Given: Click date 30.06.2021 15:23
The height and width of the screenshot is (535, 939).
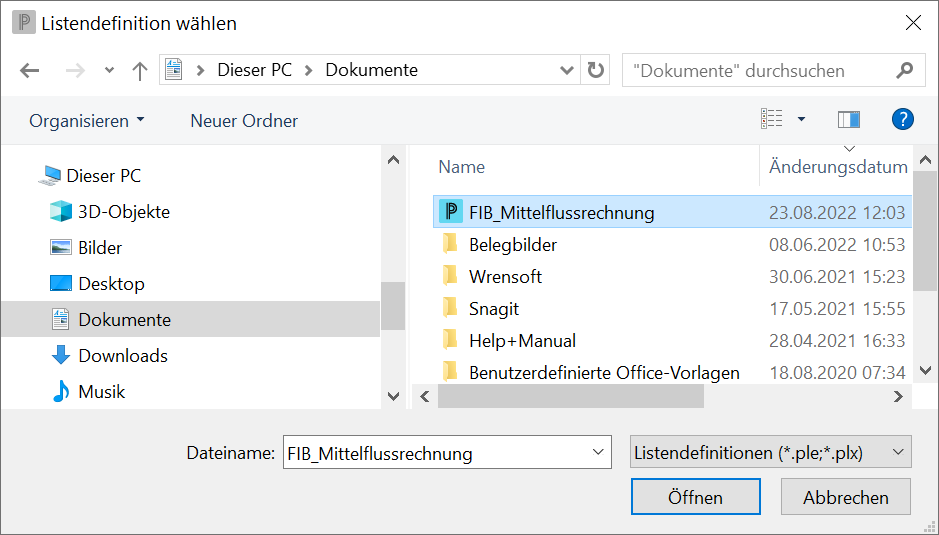Looking at the screenshot, I should pyautogui.click(x=837, y=277).
